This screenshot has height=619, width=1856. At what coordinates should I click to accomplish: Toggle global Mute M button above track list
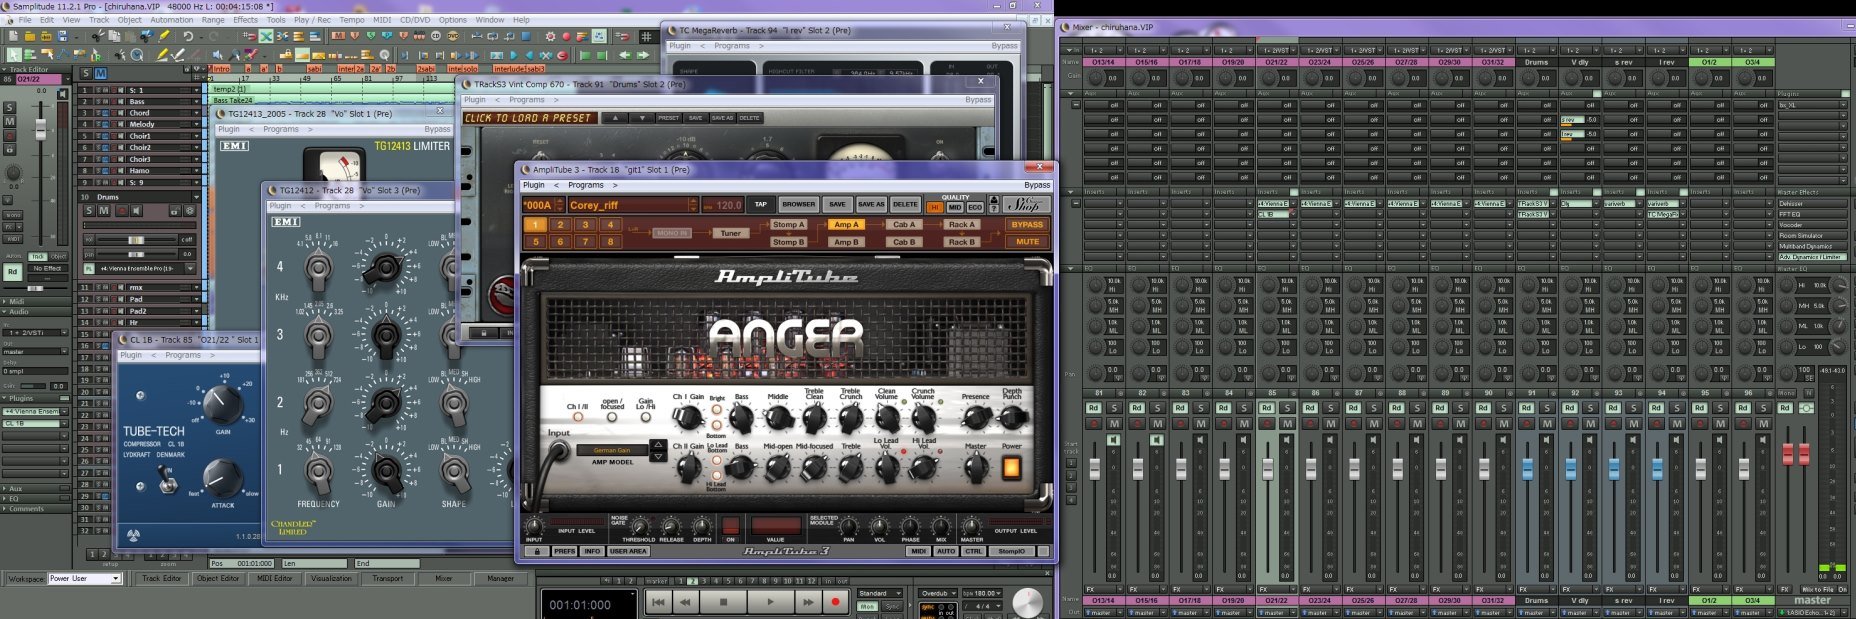tap(101, 73)
